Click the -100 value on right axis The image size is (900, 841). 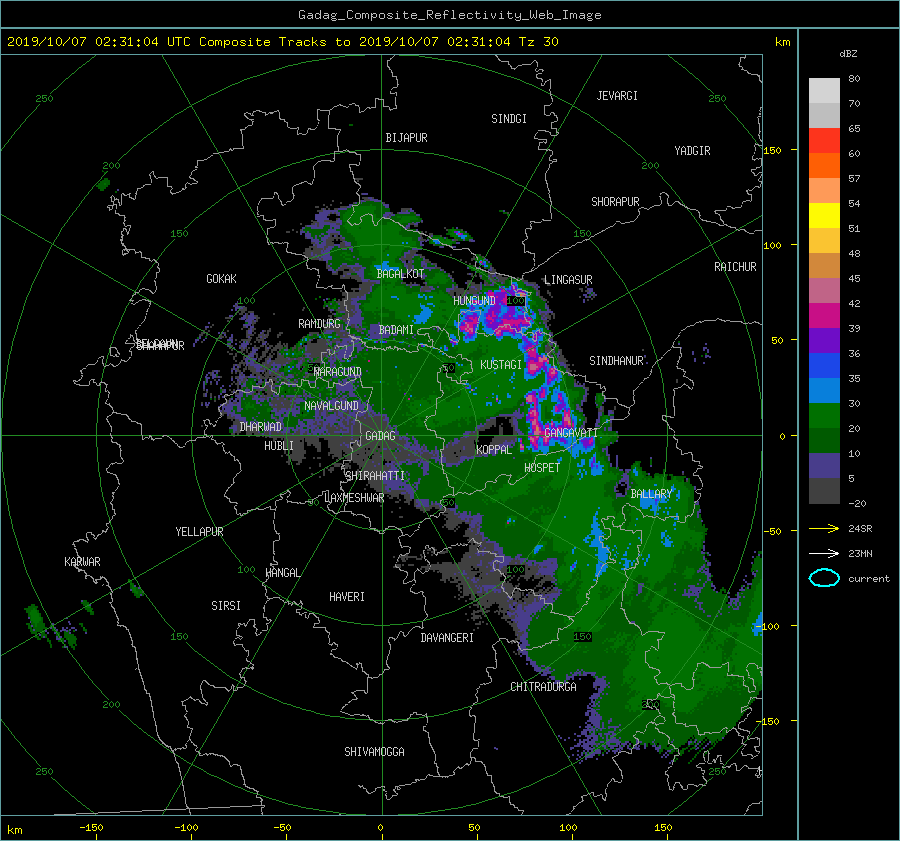770,626
